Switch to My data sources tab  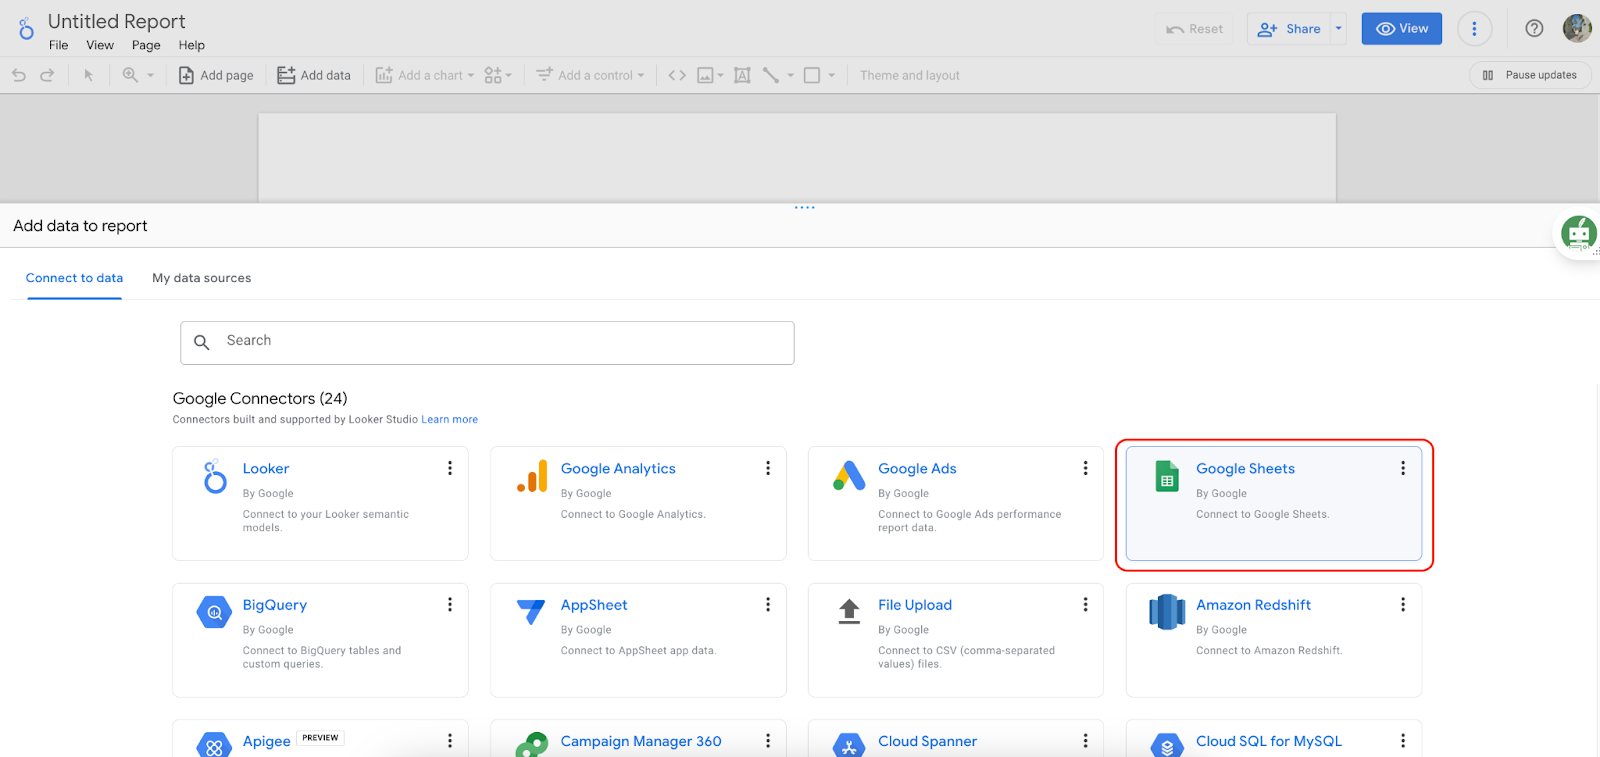pos(202,278)
